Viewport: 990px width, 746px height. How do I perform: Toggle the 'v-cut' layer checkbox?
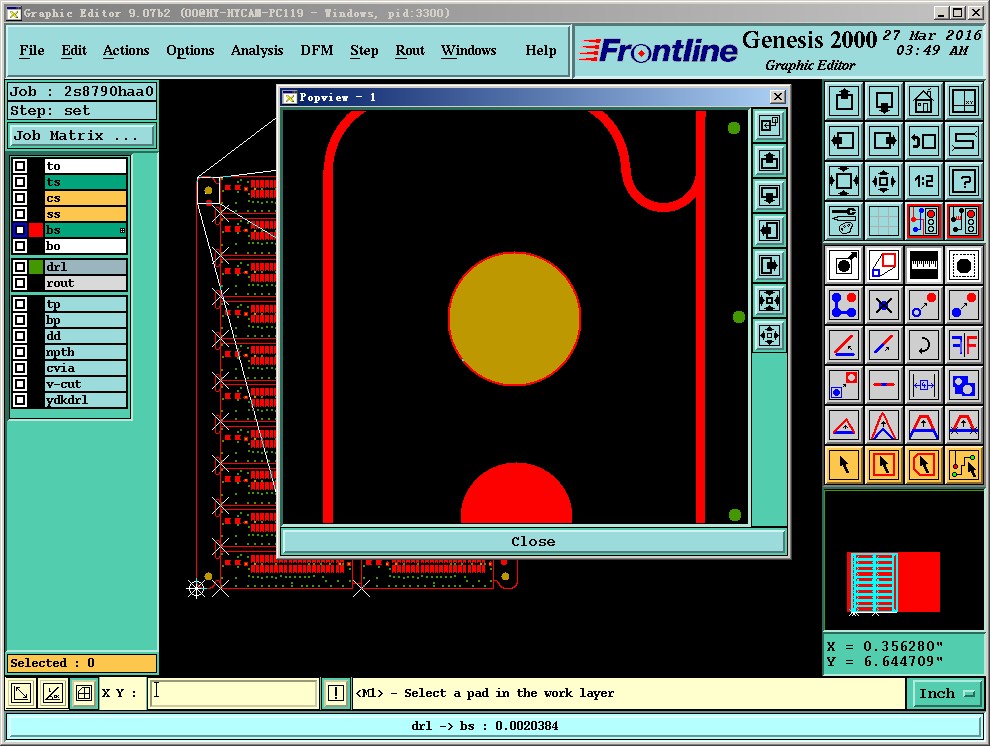point(20,384)
